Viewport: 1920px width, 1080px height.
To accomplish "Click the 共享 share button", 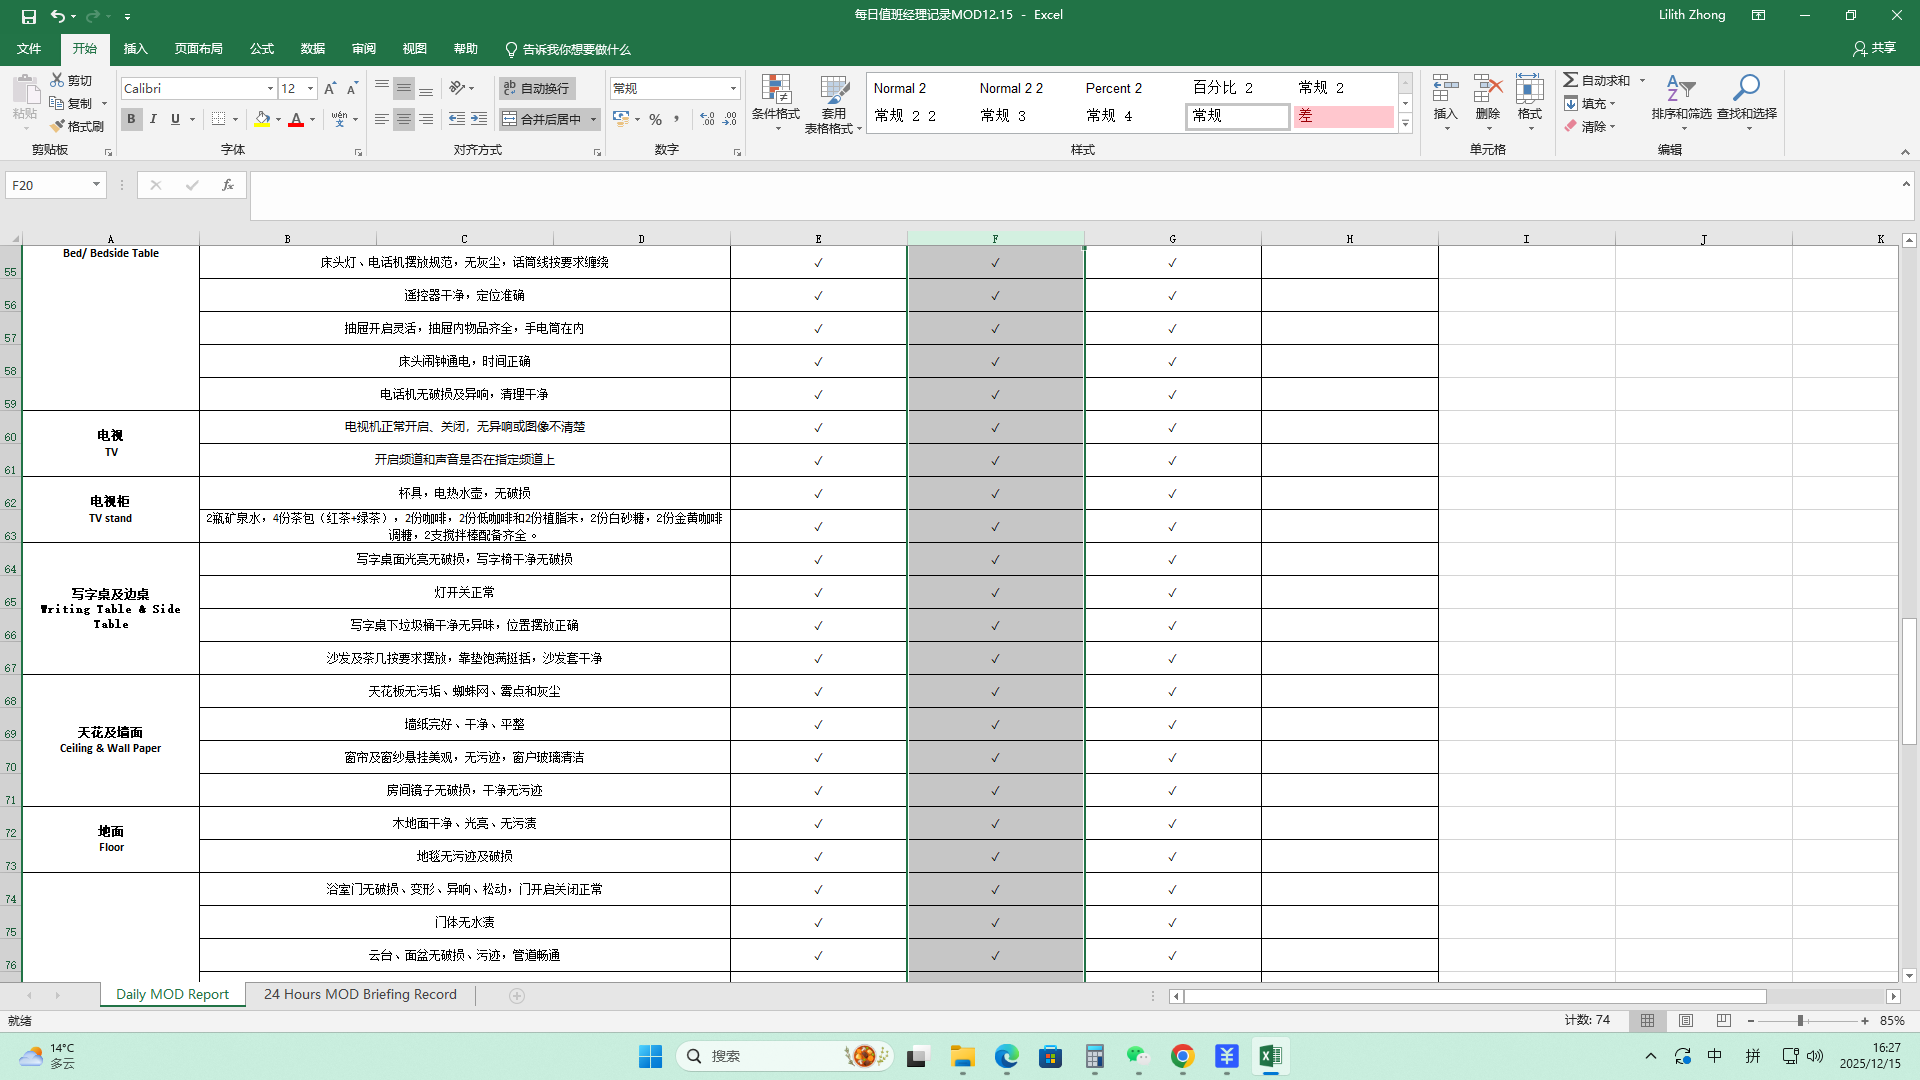I will (1874, 48).
